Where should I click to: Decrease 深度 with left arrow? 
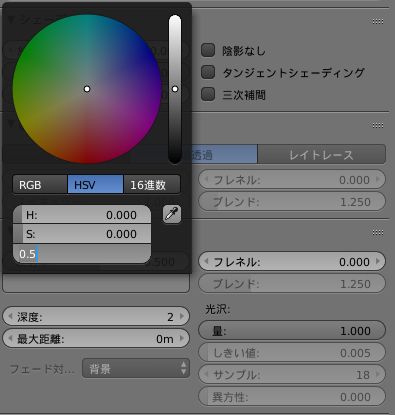click(x=10, y=316)
